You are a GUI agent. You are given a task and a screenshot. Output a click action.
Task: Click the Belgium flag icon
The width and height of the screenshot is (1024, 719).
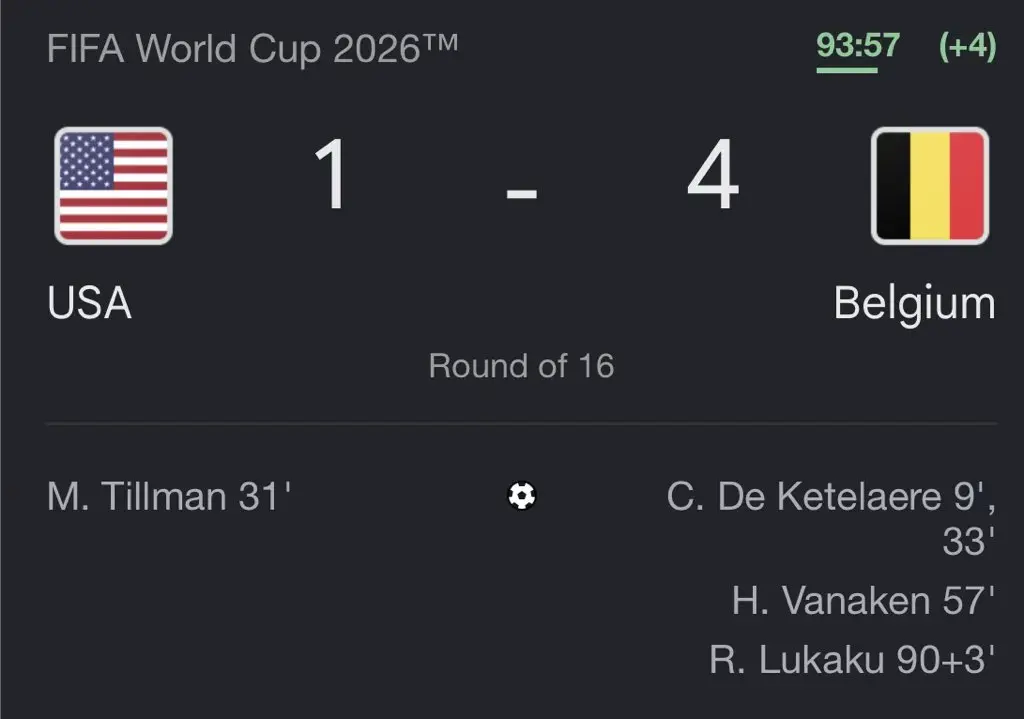coord(929,186)
